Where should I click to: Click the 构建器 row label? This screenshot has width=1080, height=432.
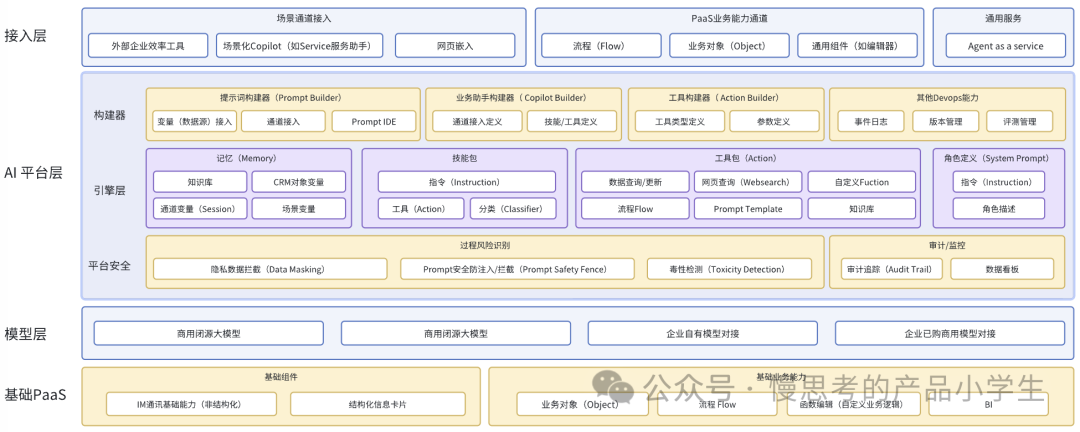coord(110,115)
